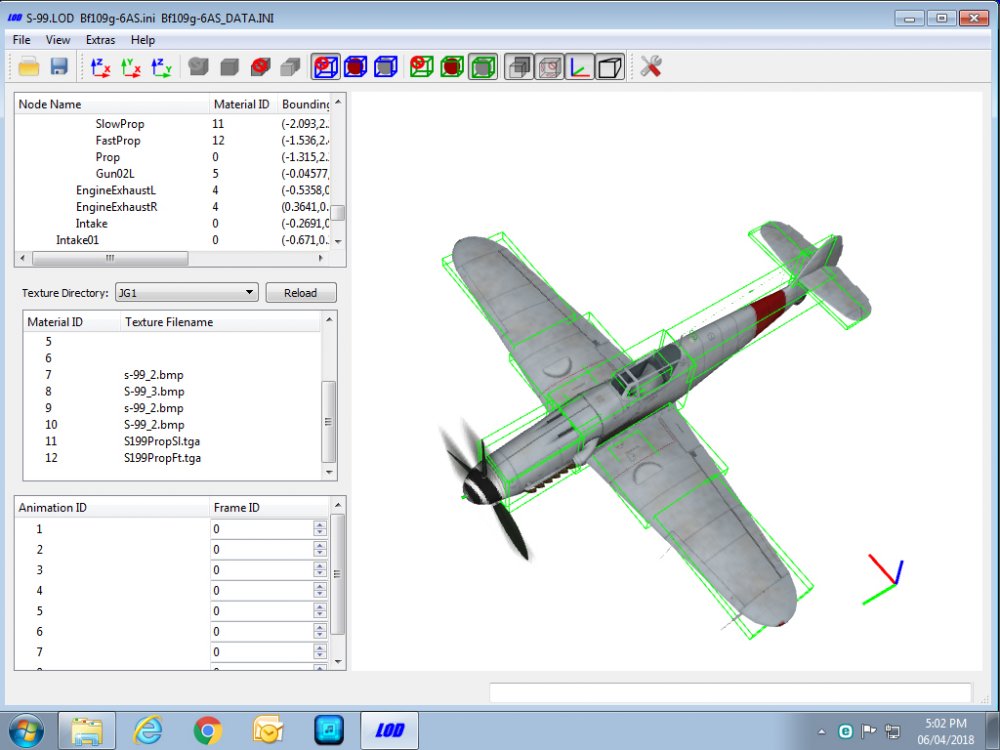Click the save floppy disk icon
The width and height of the screenshot is (1000, 750).
click(59, 66)
